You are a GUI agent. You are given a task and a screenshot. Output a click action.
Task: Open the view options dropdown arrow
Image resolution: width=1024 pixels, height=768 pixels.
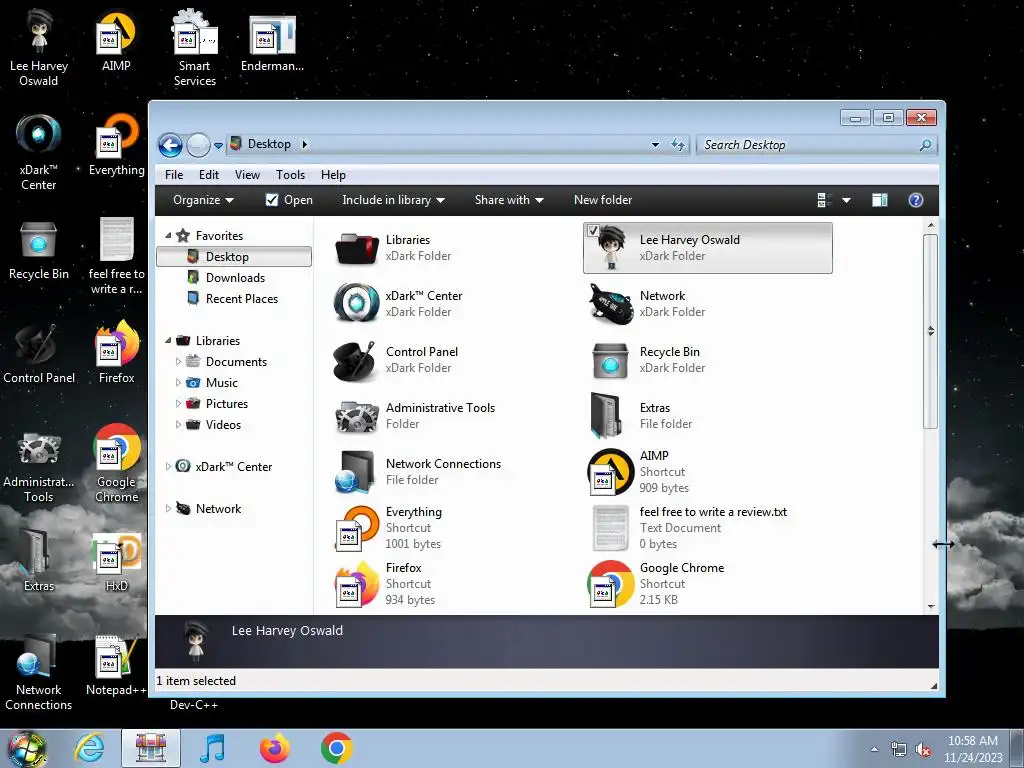(846, 200)
